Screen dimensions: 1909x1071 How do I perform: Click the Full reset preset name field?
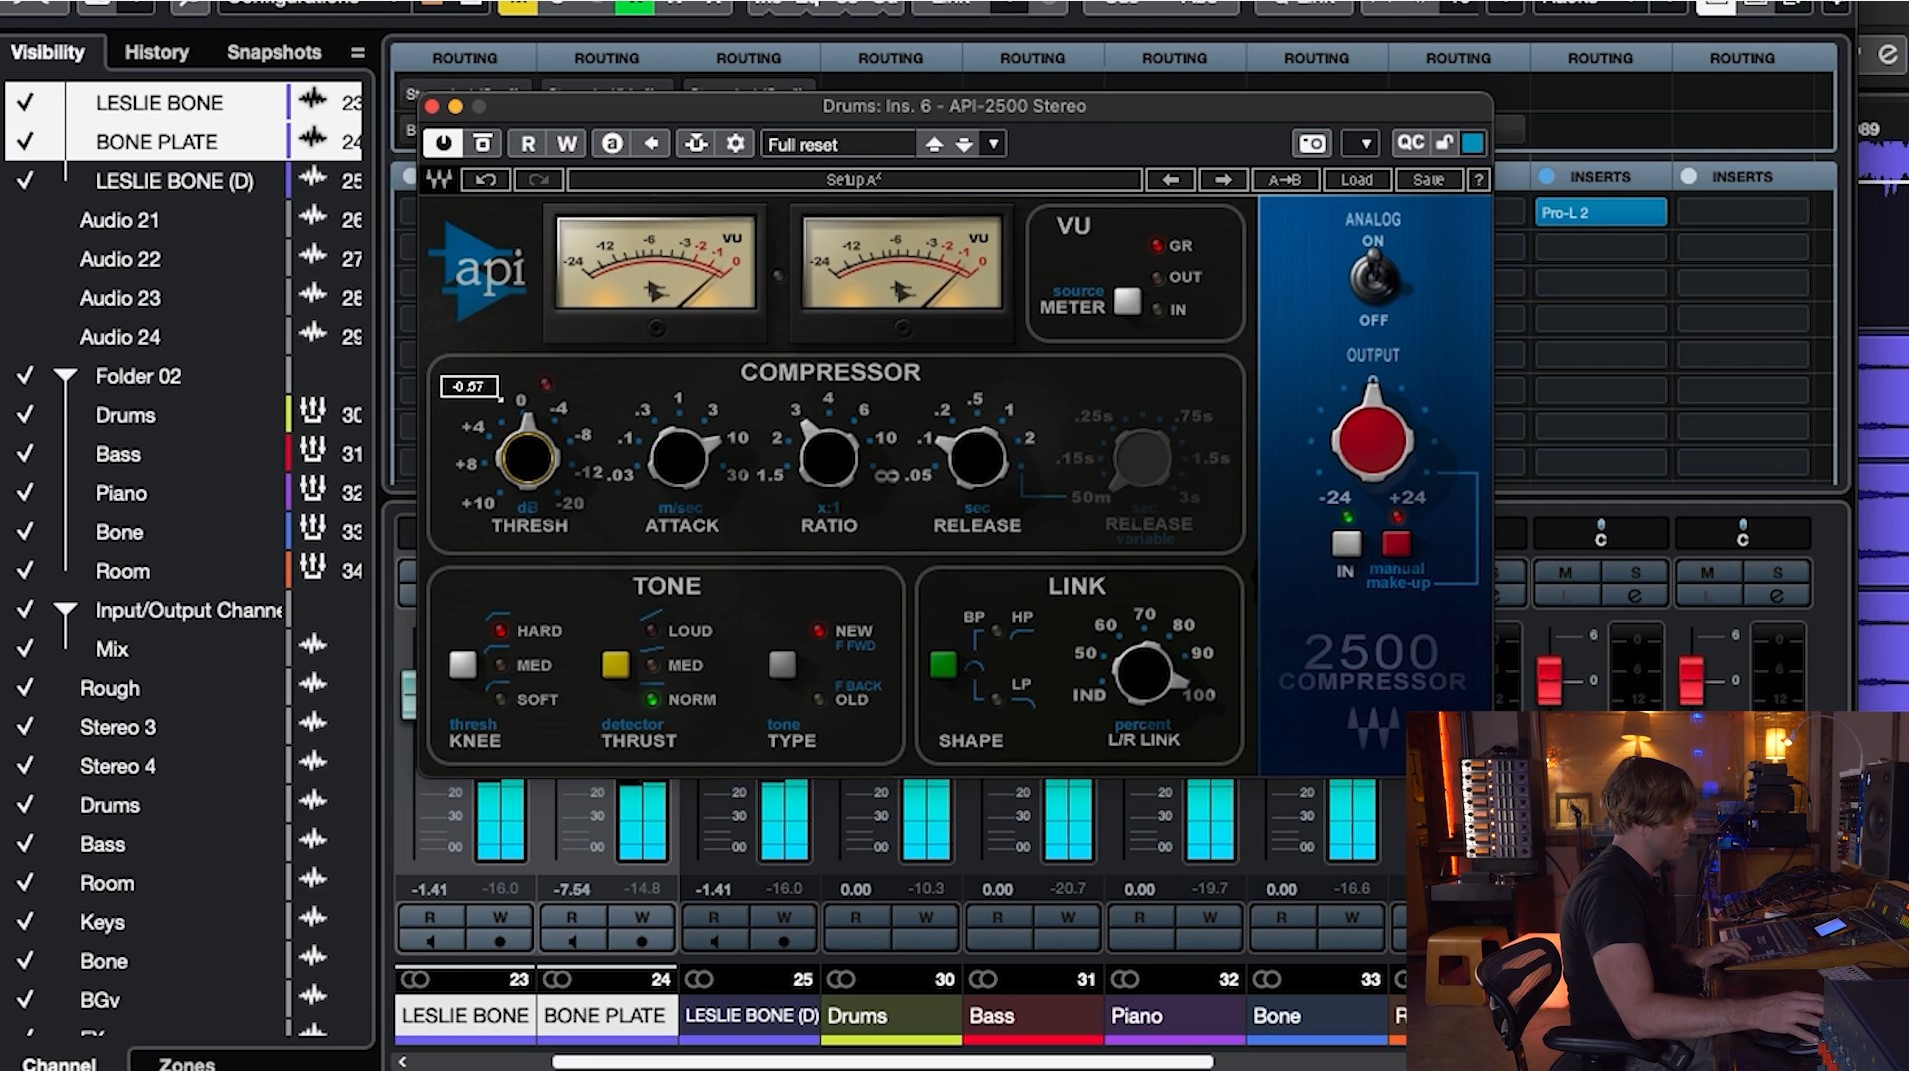(838, 144)
